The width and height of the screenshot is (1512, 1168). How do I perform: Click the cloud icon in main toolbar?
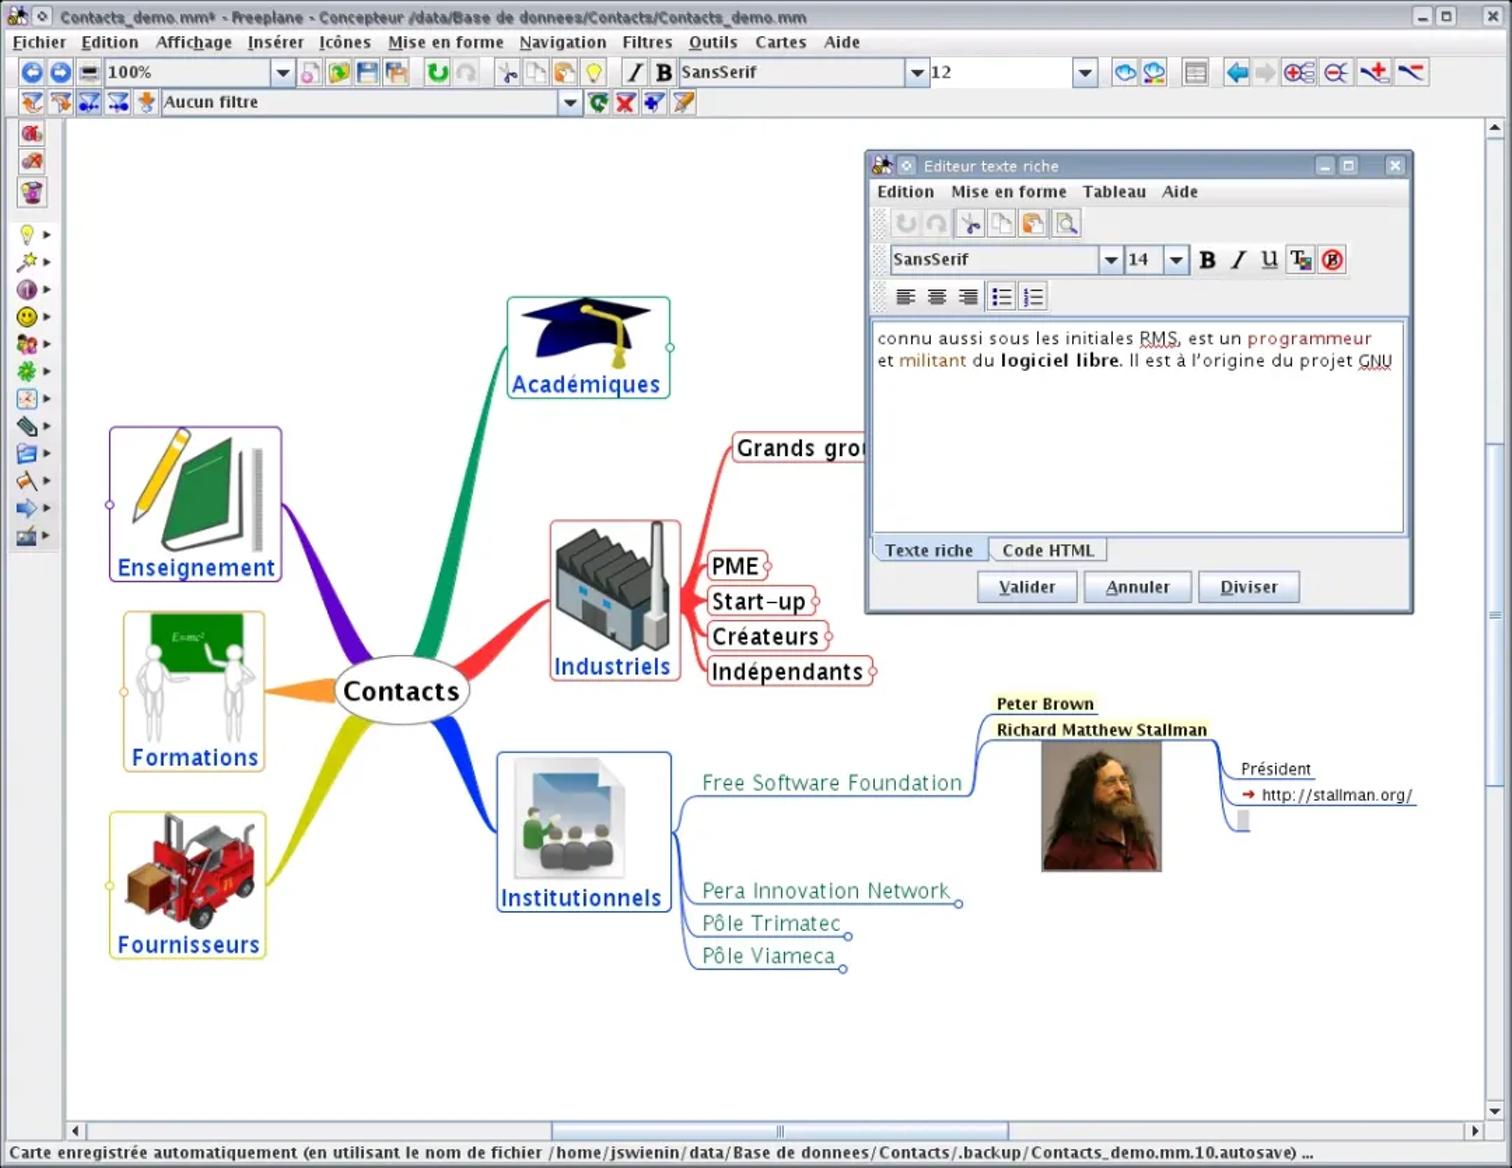click(1125, 72)
